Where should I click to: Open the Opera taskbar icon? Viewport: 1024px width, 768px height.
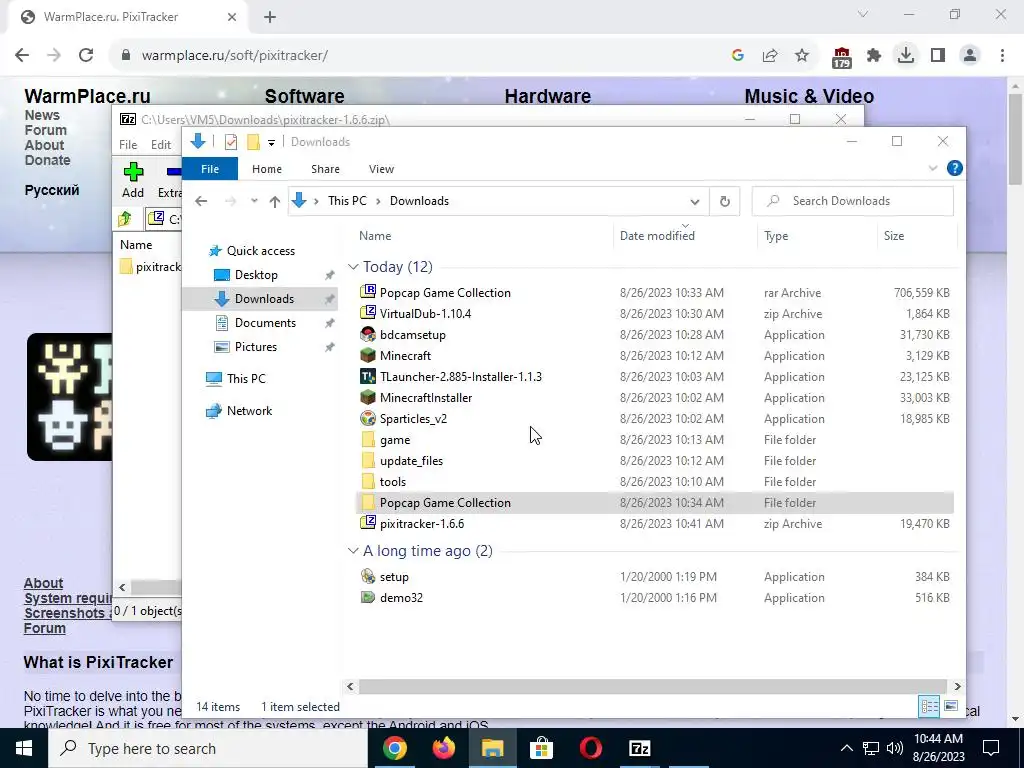(590, 748)
